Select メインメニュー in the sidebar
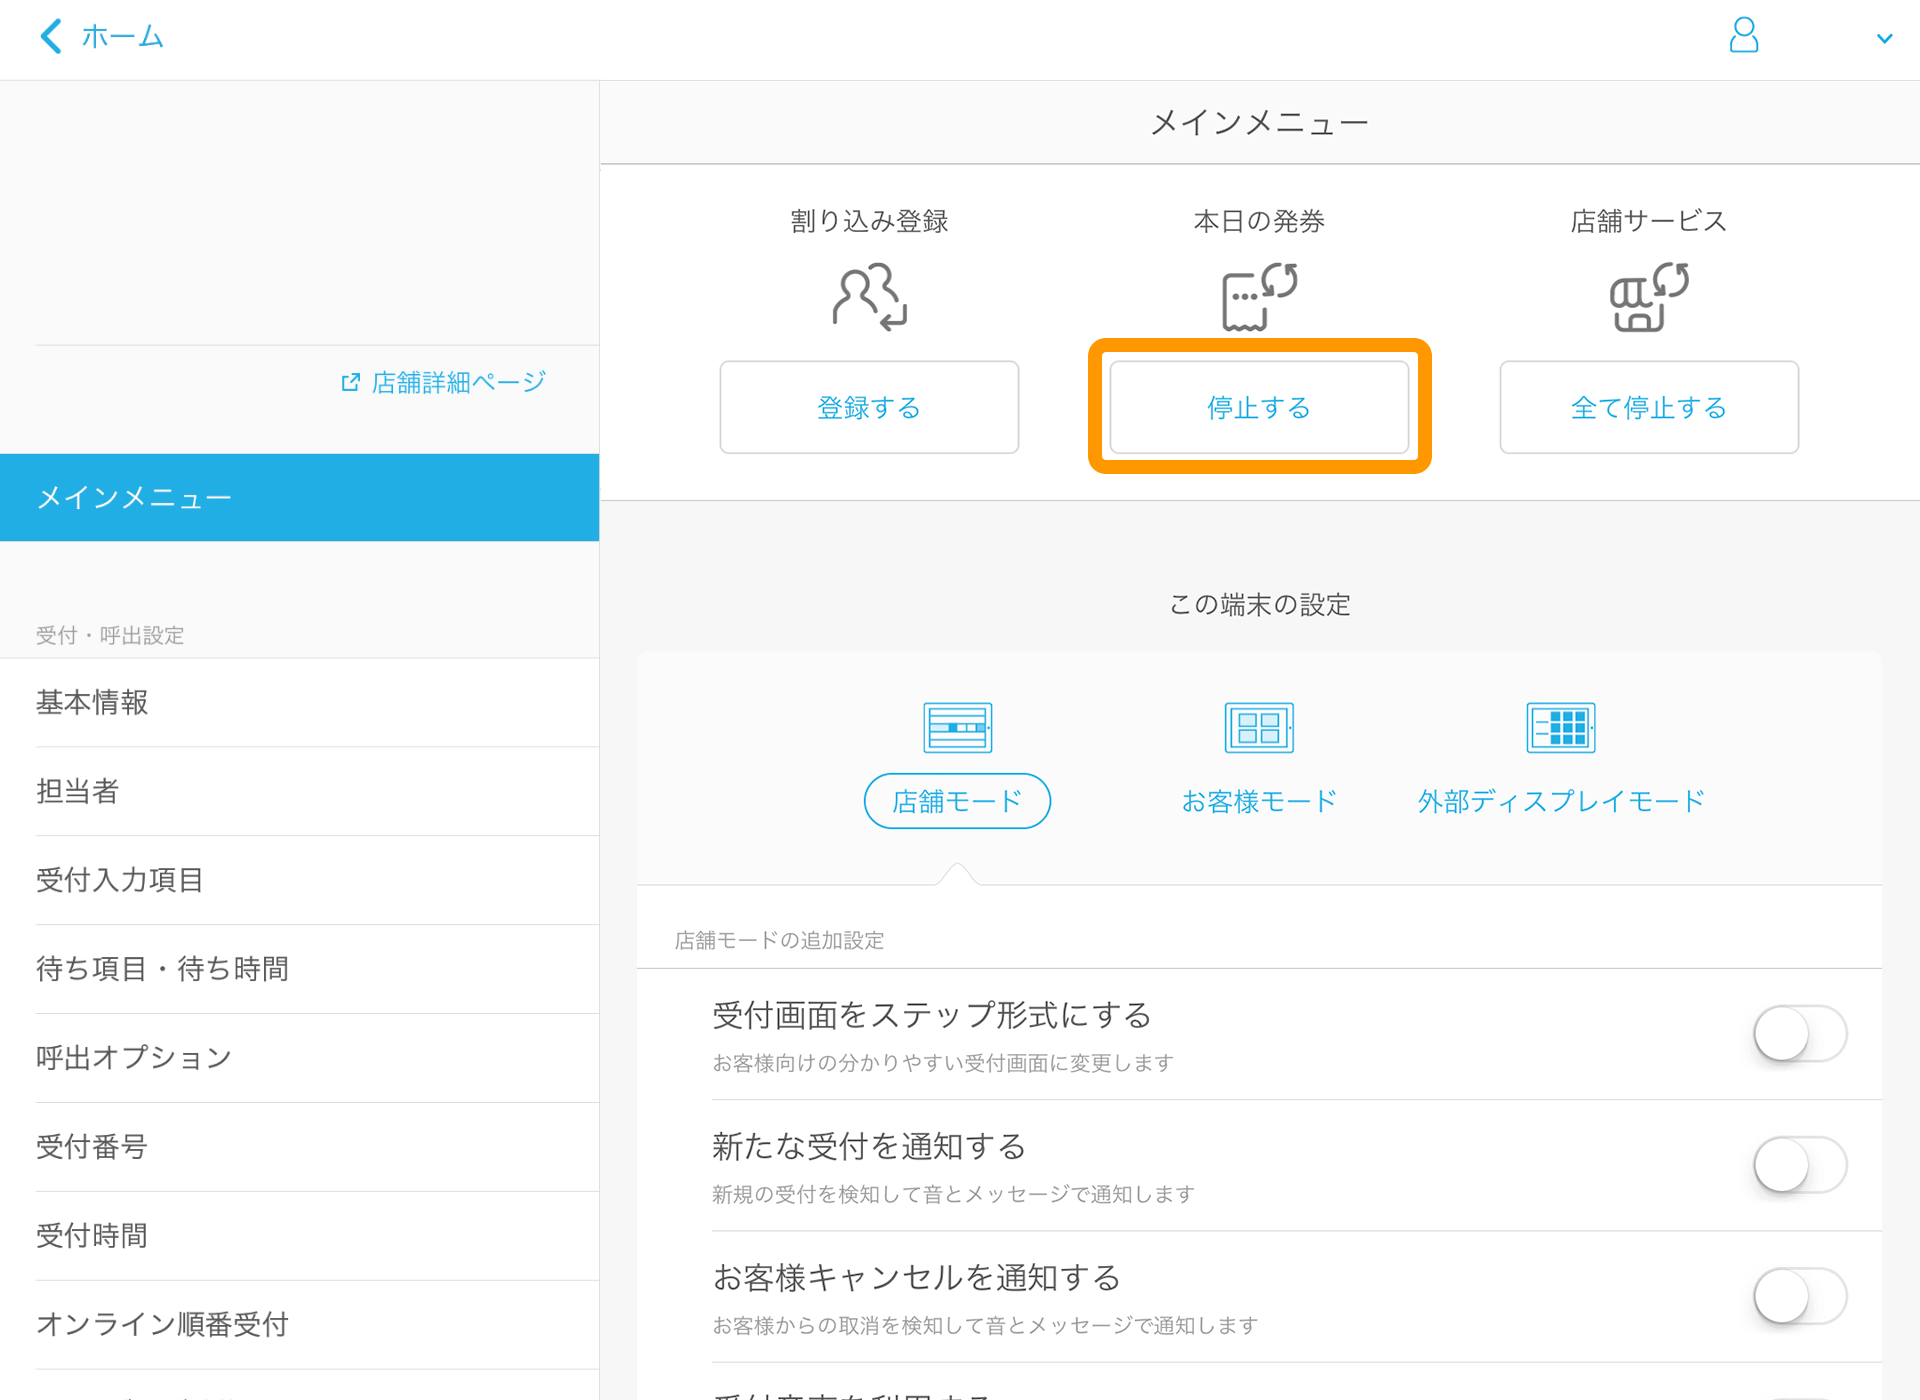The height and width of the screenshot is (1400, 1920). coord(134,497)
